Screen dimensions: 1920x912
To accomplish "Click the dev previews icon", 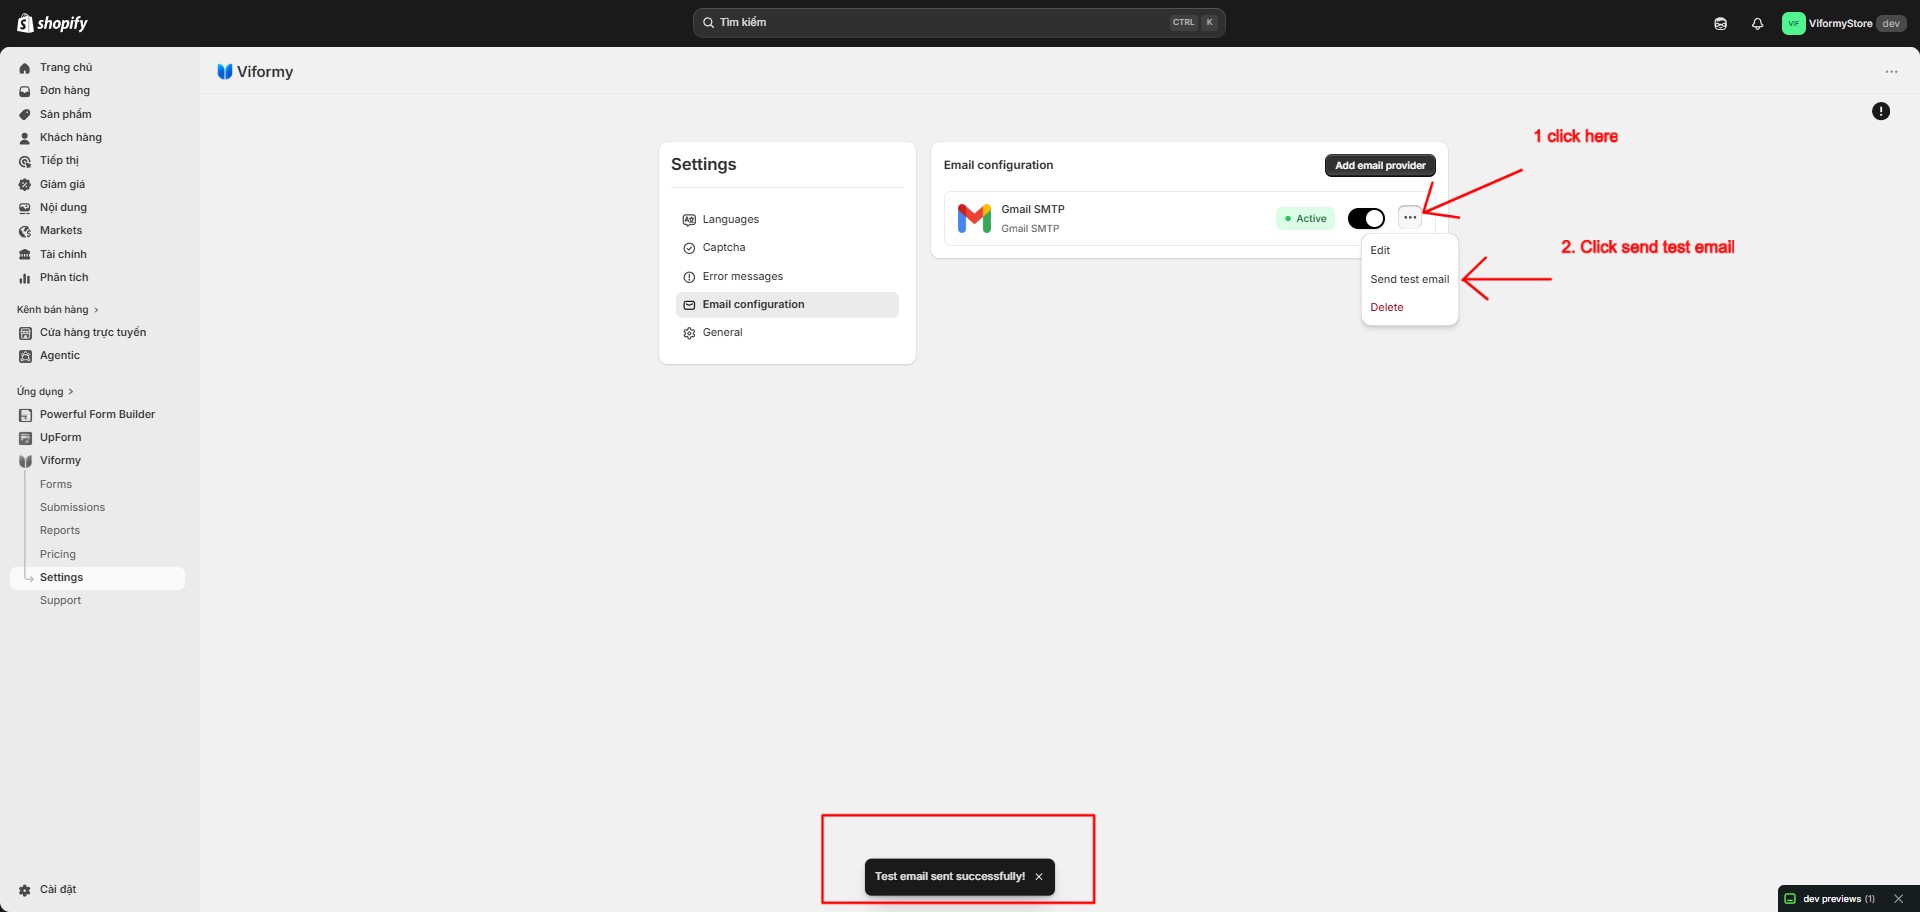I will (x=1790, y=899).
